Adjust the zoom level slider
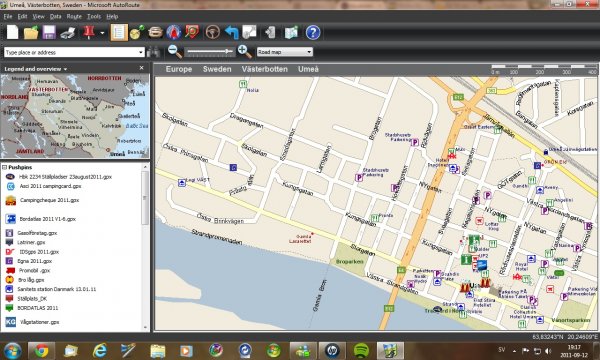This screenshot has height=360, width=600. pos(210,52)
